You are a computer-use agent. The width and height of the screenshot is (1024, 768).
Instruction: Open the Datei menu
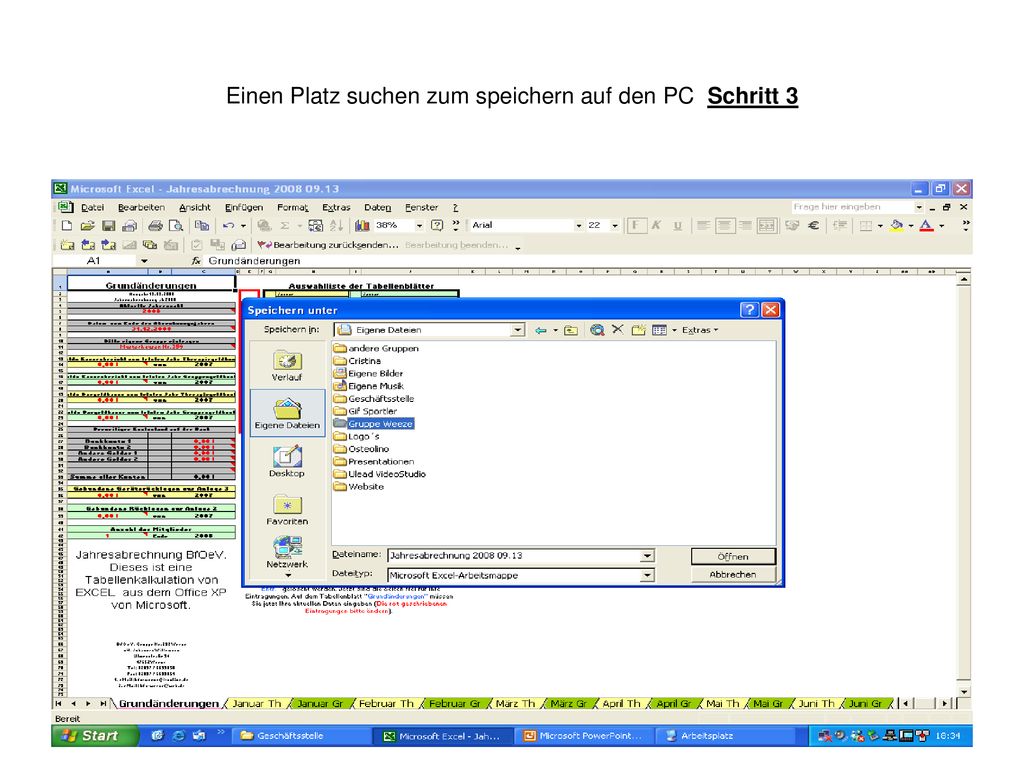coord(92,207)
